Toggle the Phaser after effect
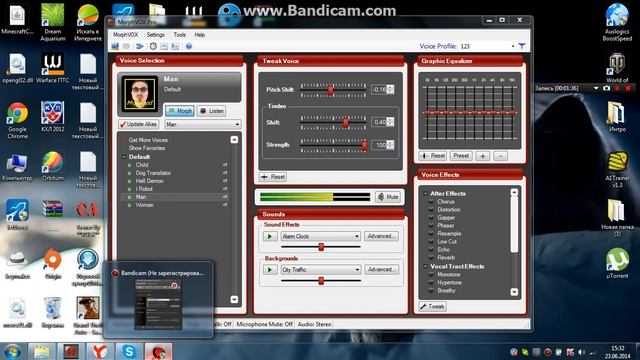This screenshot has width=640, height=360. 431,225
